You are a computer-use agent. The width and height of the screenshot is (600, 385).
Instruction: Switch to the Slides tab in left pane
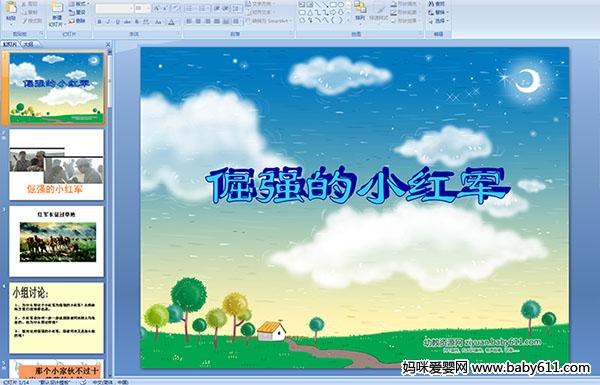[x=10, y=44]
